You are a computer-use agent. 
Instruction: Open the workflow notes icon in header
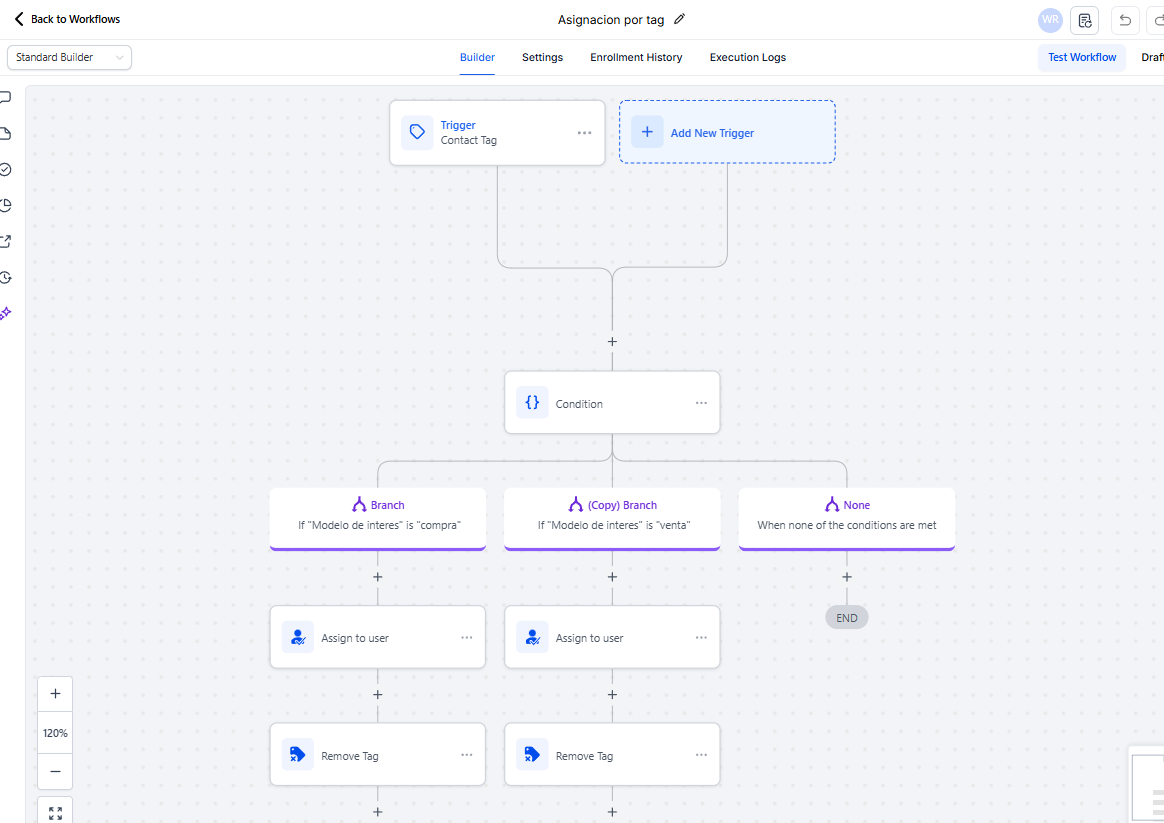1085,20
